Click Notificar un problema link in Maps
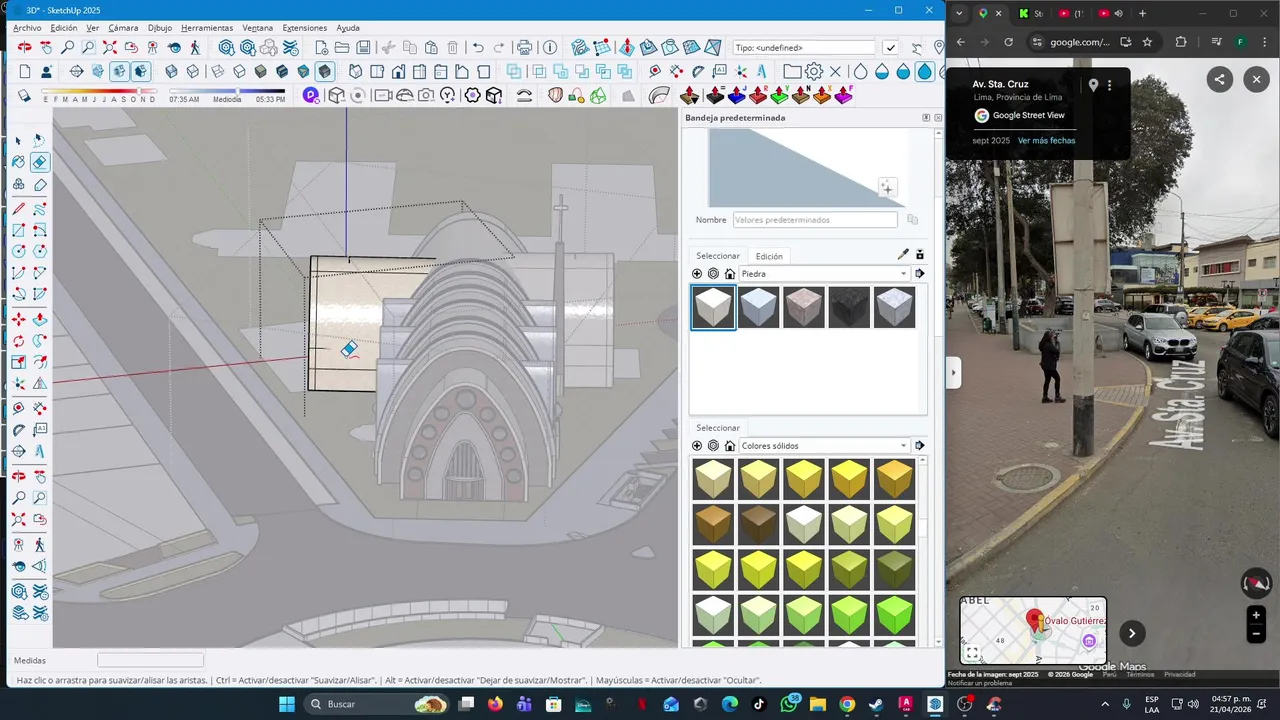 point(979,683)
